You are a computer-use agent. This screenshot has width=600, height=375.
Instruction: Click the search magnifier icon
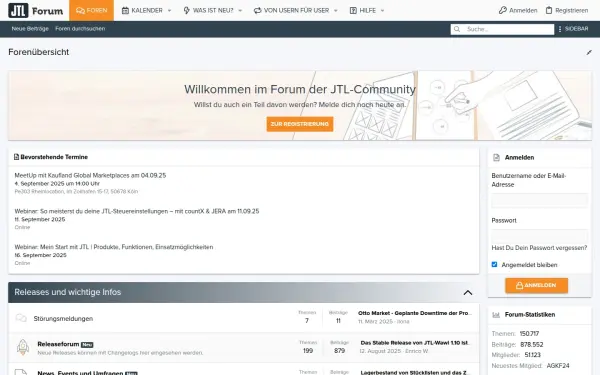457,29
